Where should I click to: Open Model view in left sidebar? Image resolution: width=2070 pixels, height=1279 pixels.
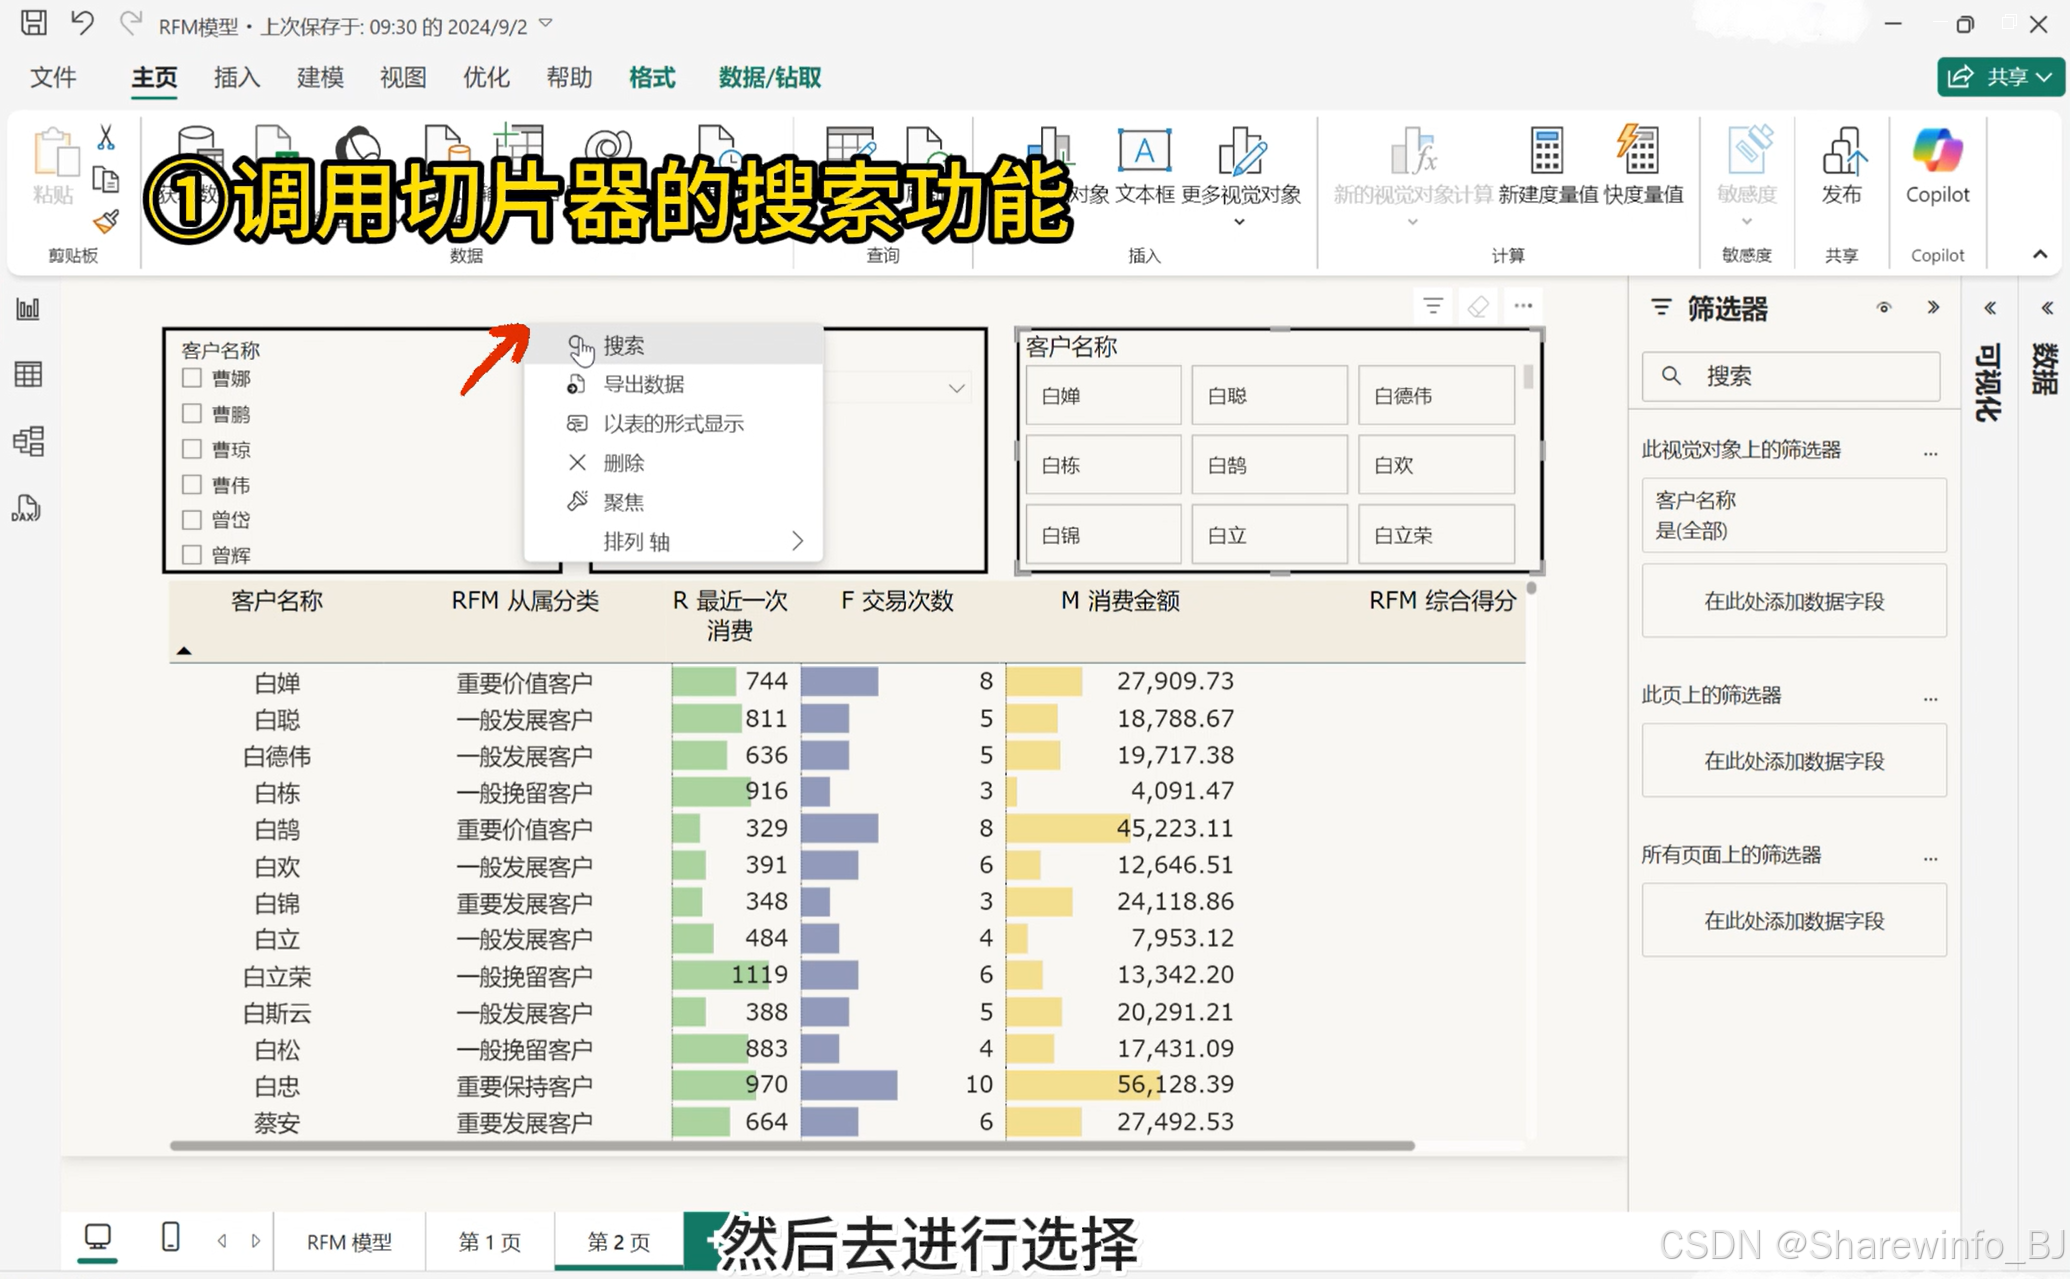pos(28,441)
